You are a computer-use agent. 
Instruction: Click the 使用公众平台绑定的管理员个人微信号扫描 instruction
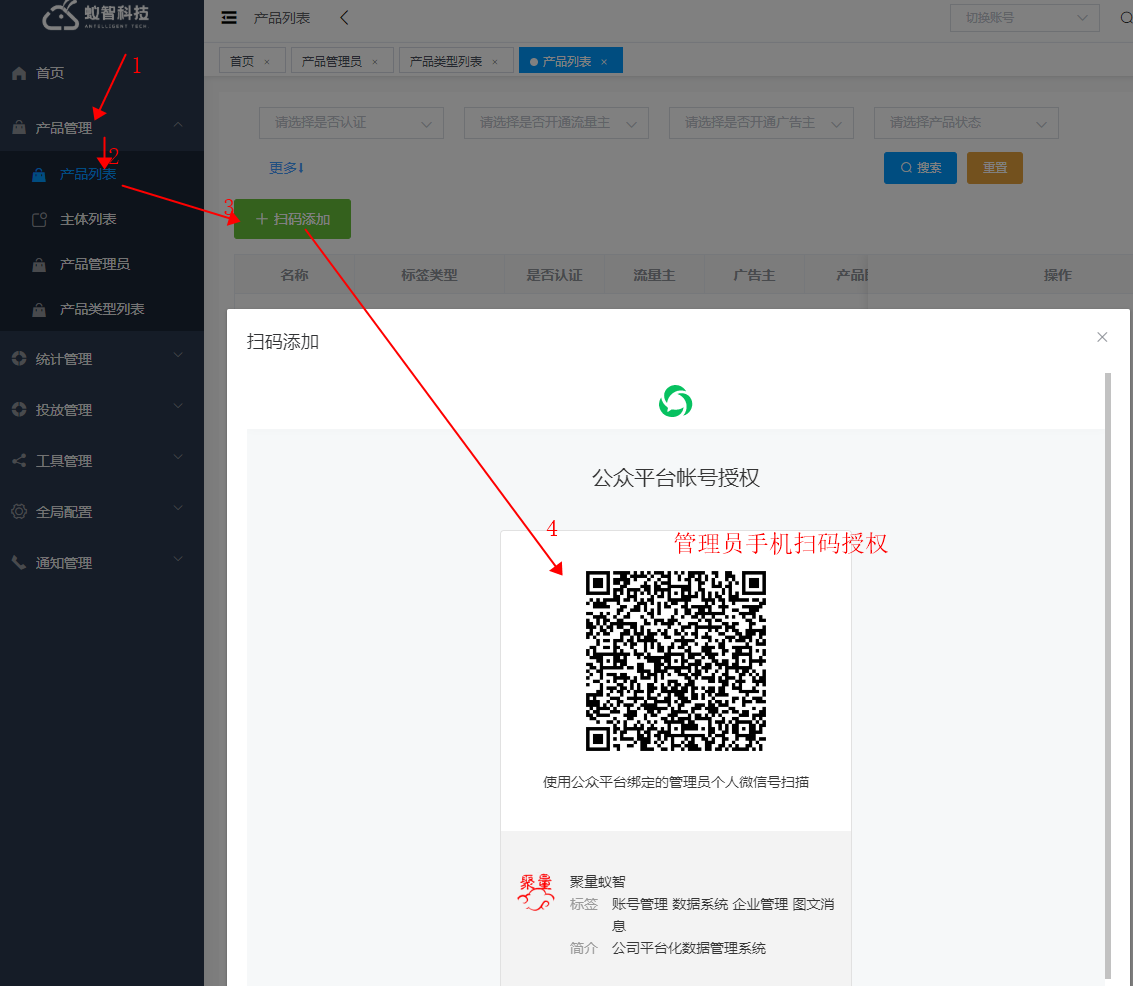(676, 782)
